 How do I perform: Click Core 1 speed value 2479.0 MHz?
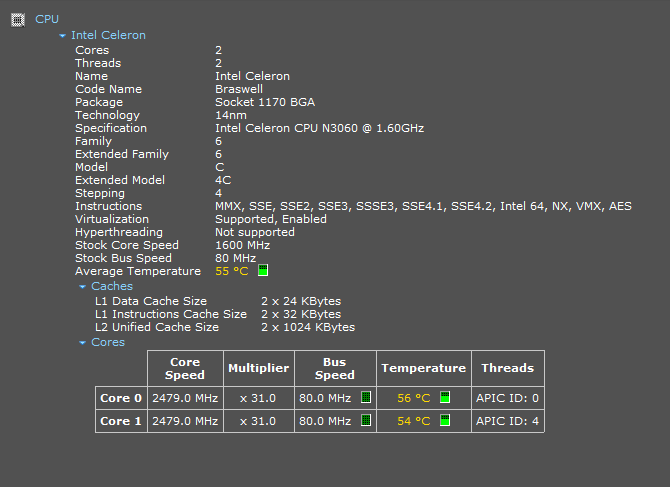pos(185,421)
